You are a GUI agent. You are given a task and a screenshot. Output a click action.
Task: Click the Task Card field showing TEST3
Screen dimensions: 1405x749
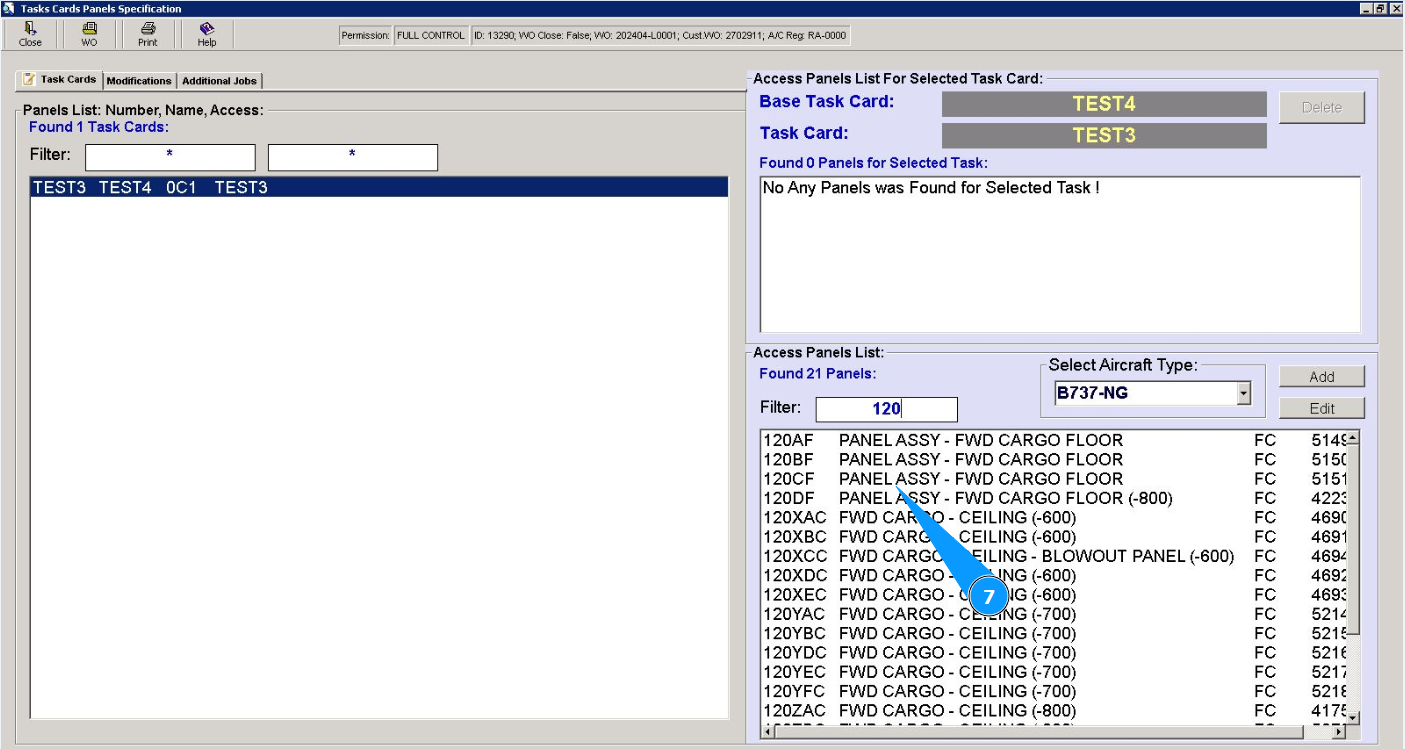(1104, 136)
